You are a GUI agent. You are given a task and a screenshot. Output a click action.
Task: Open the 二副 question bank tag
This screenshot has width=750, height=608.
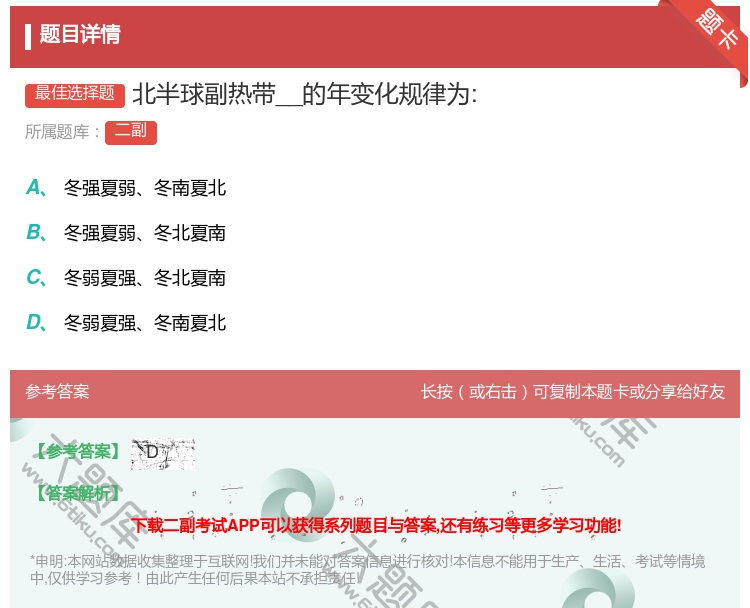131,133
